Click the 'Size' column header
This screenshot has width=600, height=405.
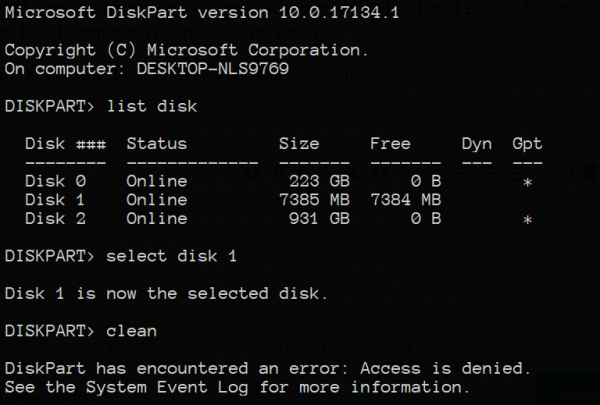[299, 144]
